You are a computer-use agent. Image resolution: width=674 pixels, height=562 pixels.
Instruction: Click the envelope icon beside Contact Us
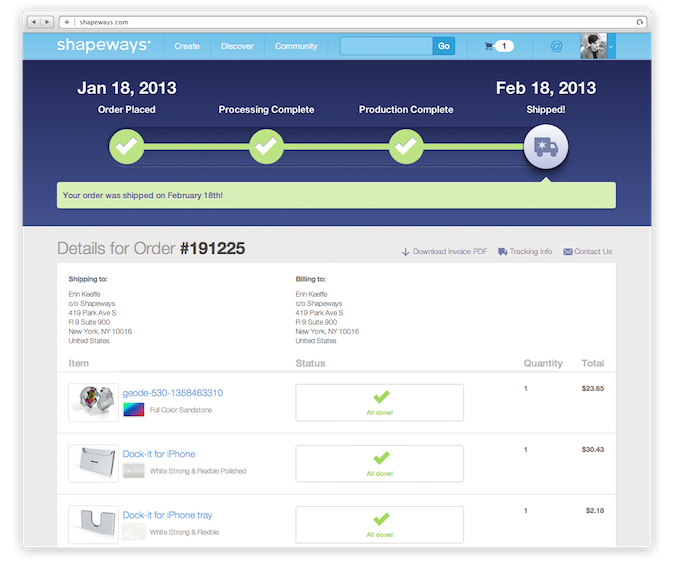(x=568, y=252)
